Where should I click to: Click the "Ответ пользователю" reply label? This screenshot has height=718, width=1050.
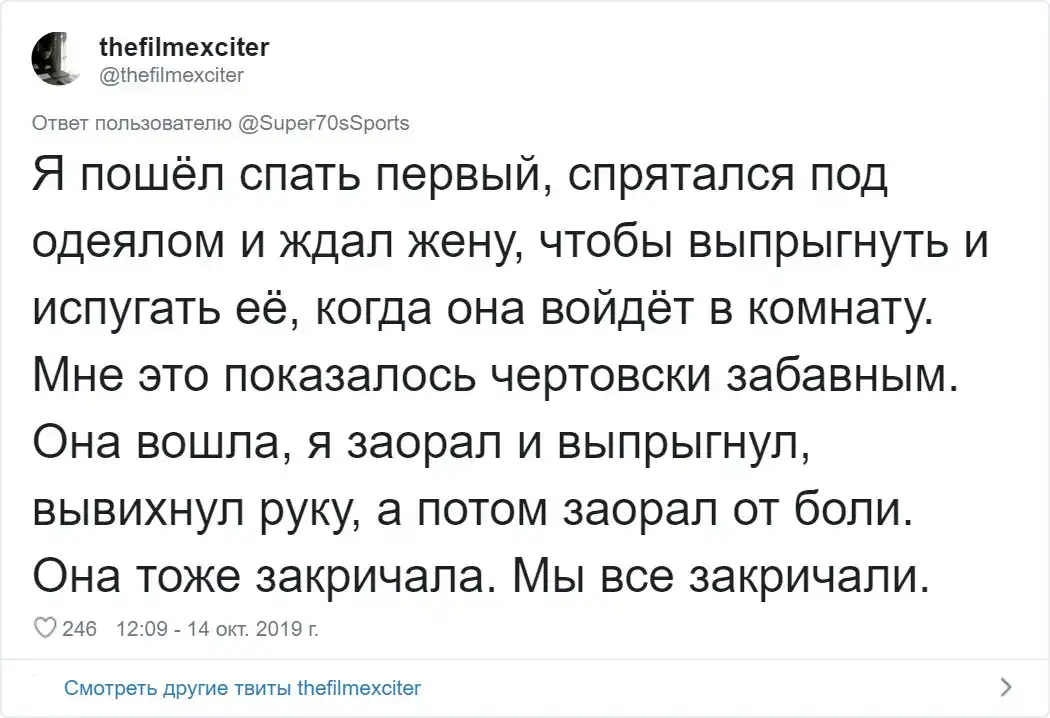tap(134, 124)
